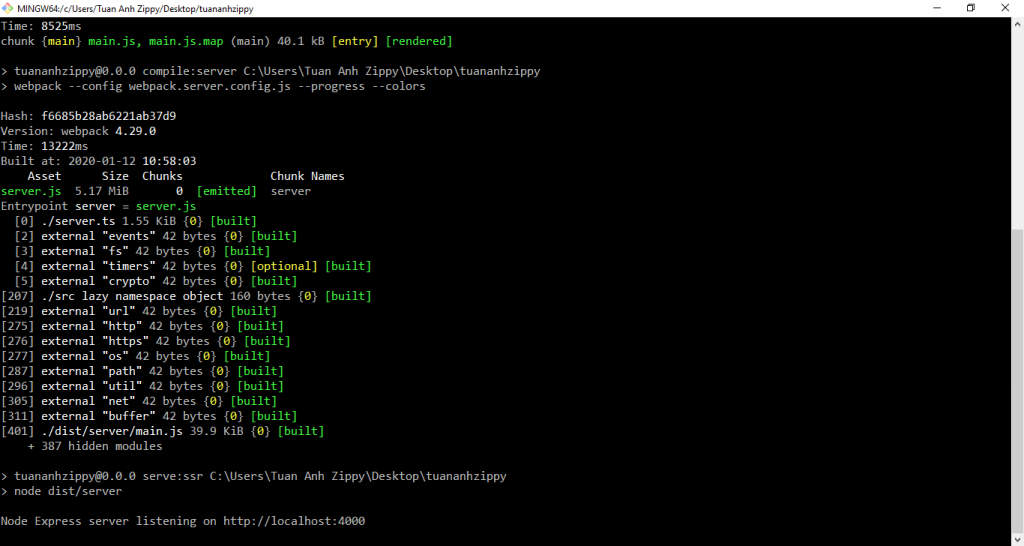The image size is (1024, 546).
Task: Click the main.js.map chunk filename
Action: [186, 41]
